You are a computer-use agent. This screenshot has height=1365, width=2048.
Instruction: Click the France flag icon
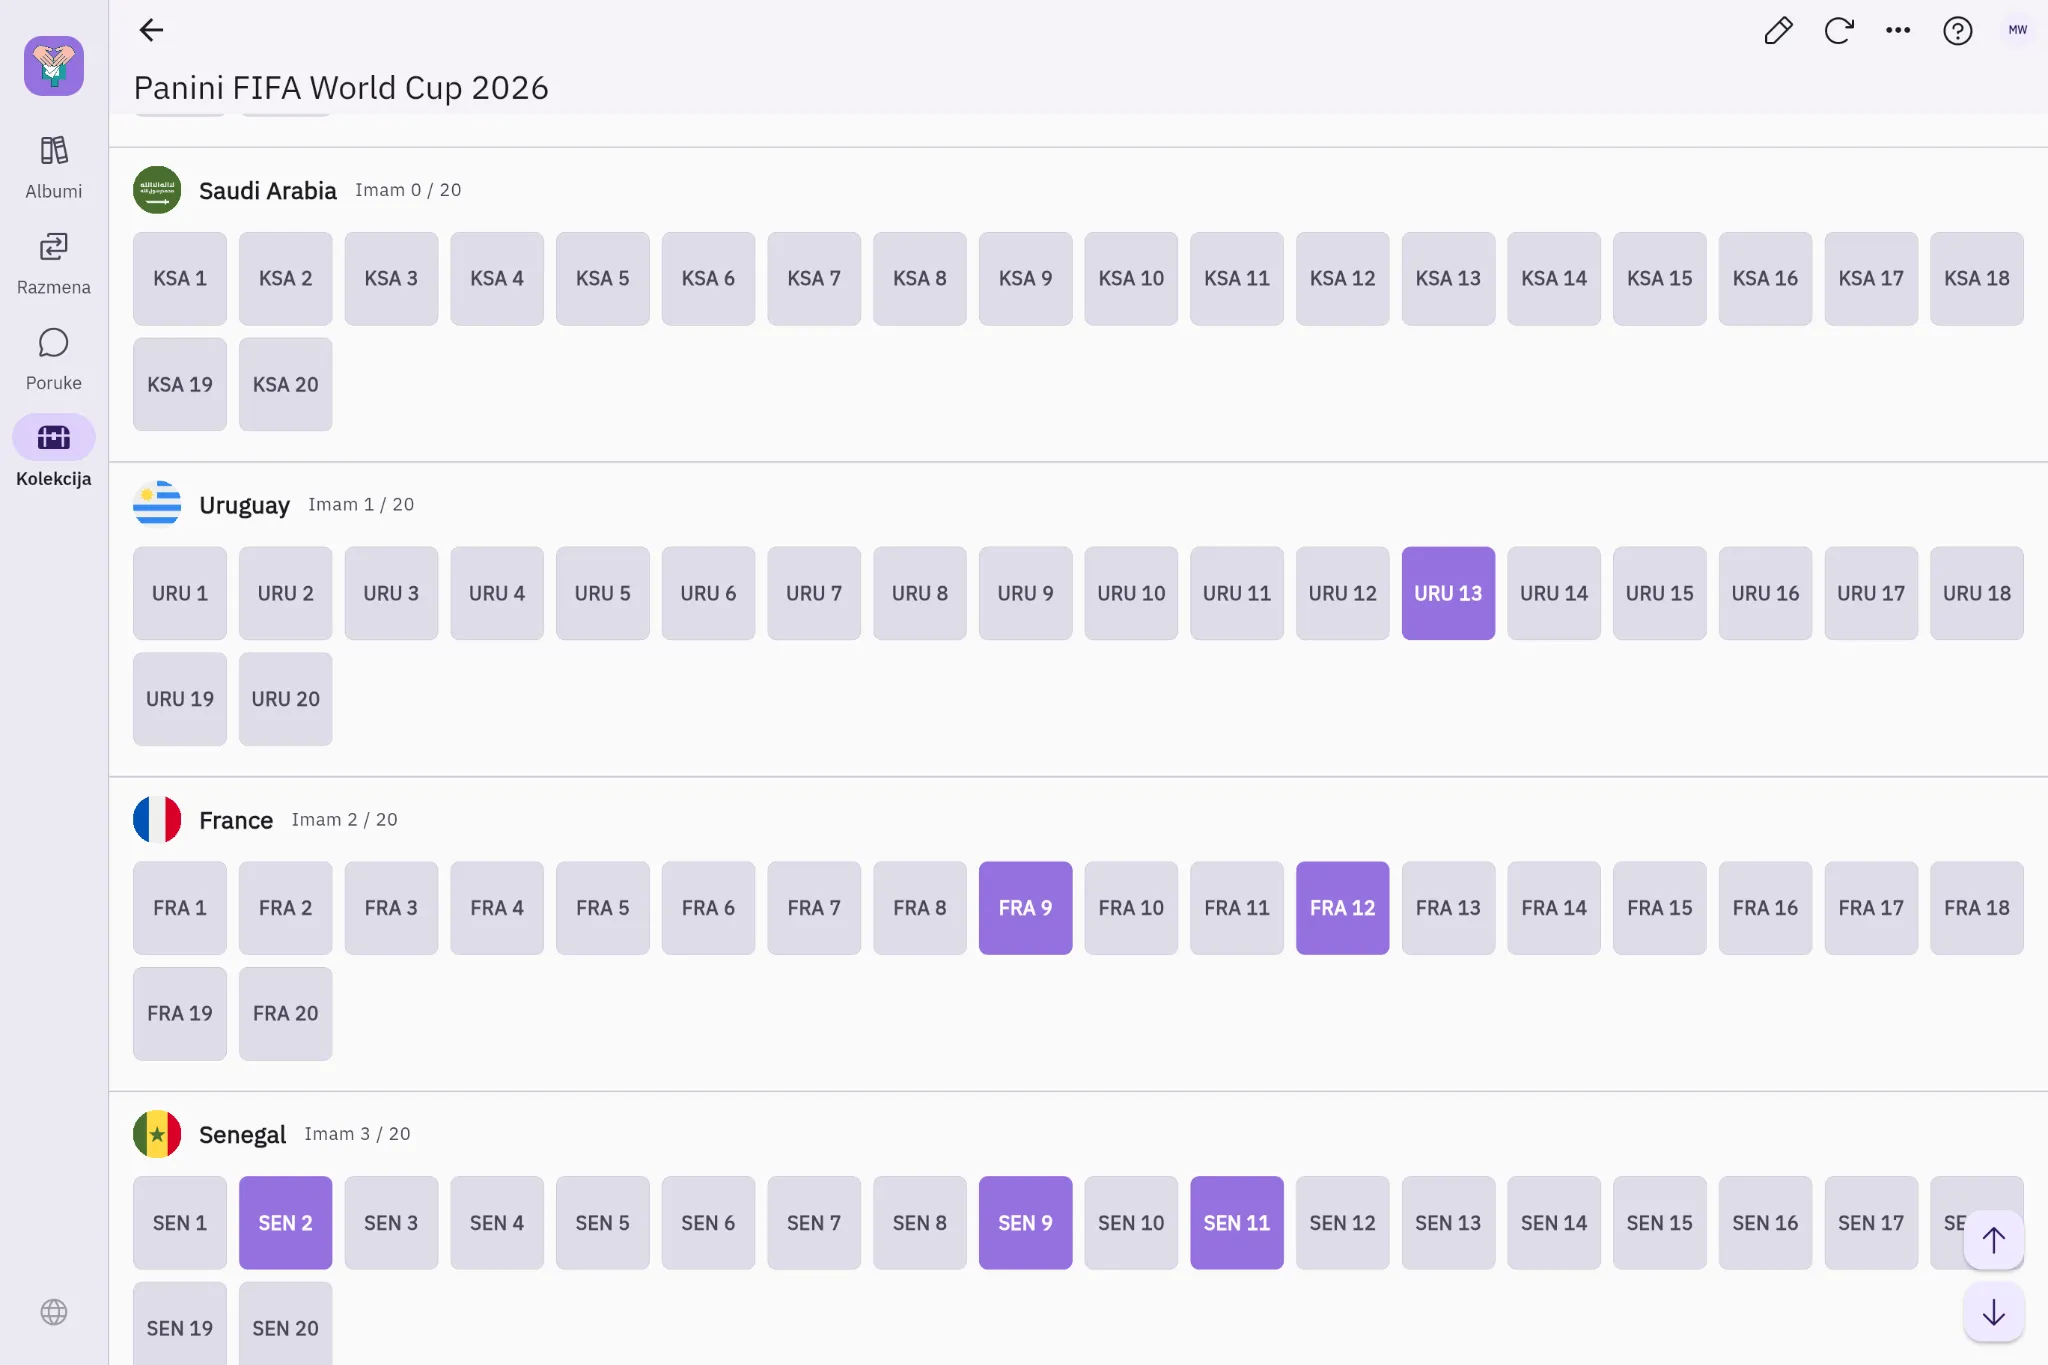[157, 820]
